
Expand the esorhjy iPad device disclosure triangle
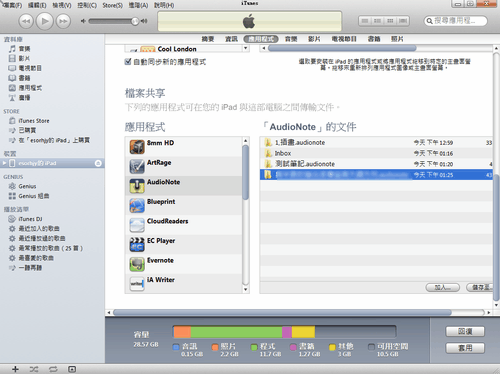pos(4,163)
